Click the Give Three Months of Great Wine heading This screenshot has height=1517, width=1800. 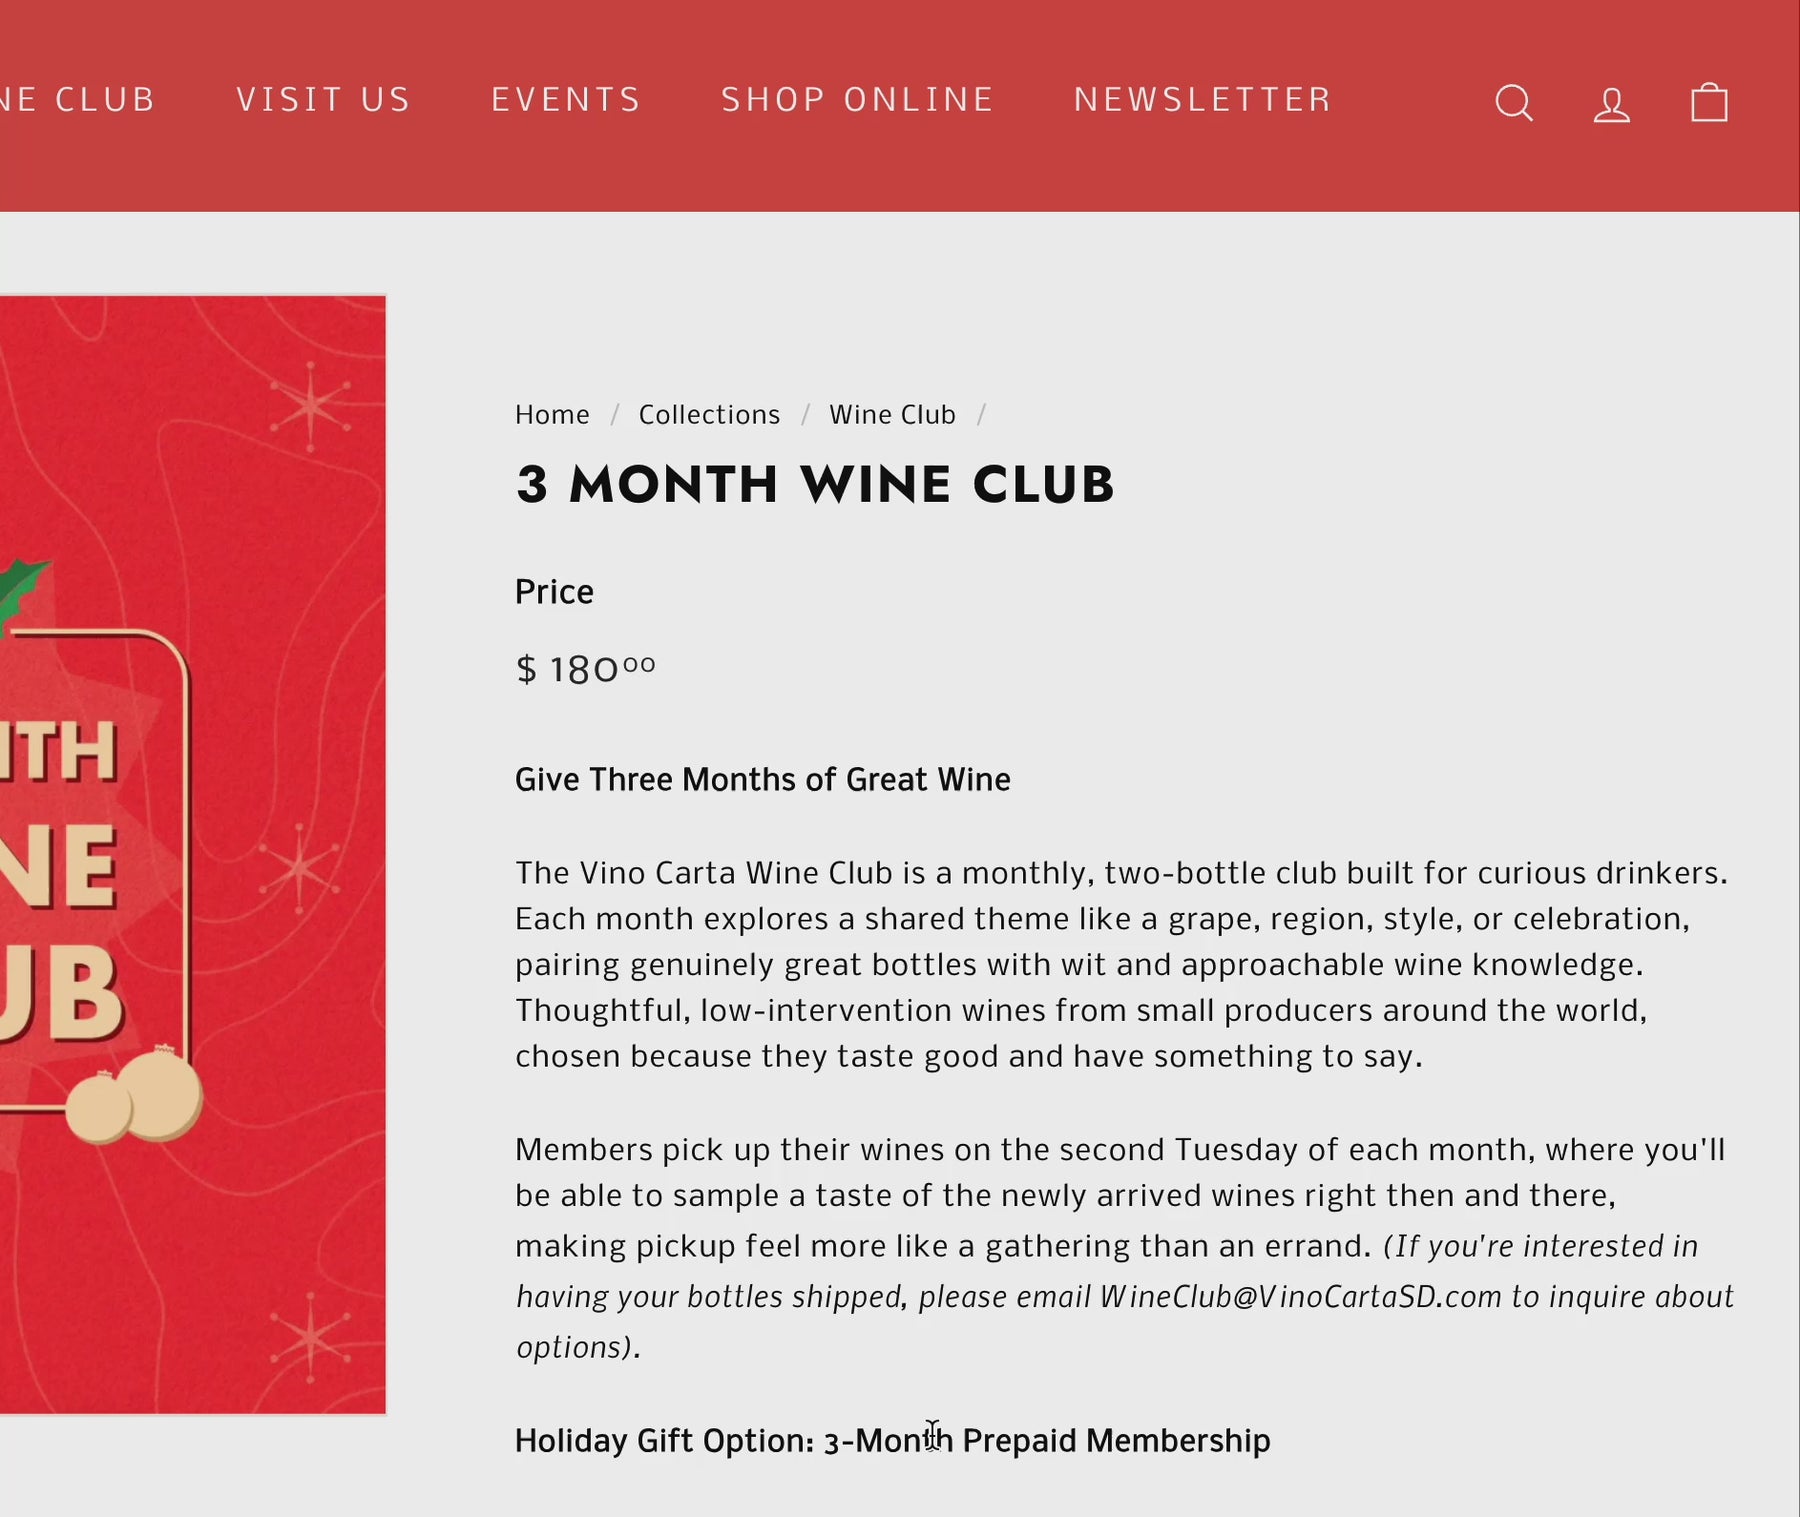click(762, 780)
